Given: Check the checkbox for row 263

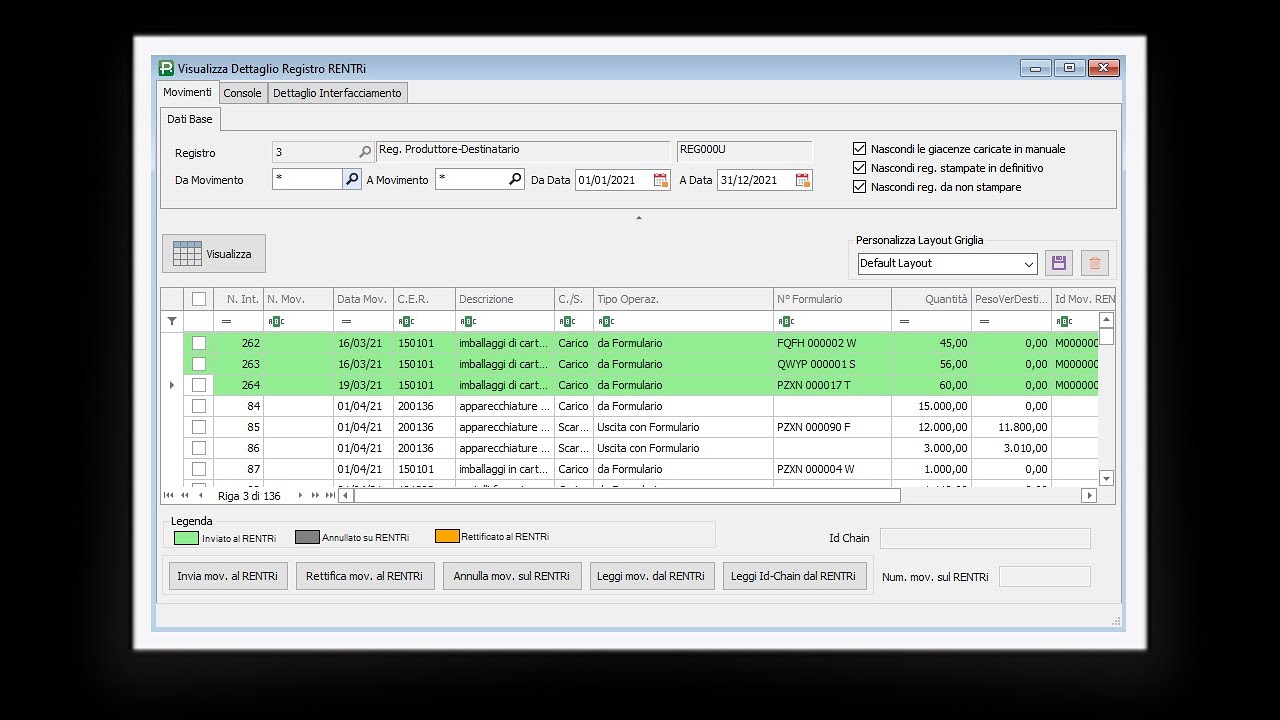Looking at the screenshot, I should click(x=199, y=364).
